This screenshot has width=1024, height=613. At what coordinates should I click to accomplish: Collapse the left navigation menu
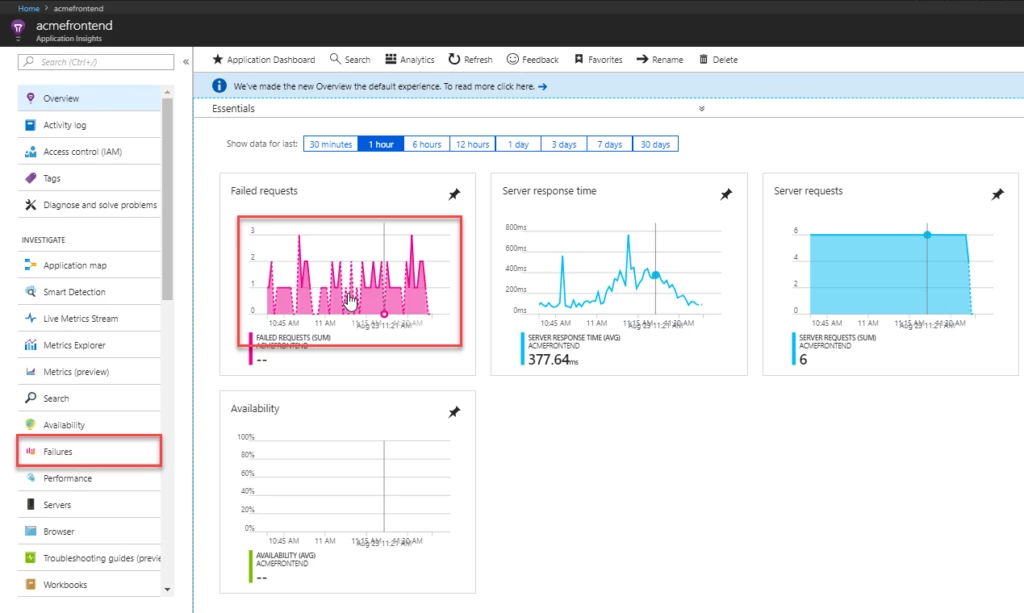pos(186,60)
